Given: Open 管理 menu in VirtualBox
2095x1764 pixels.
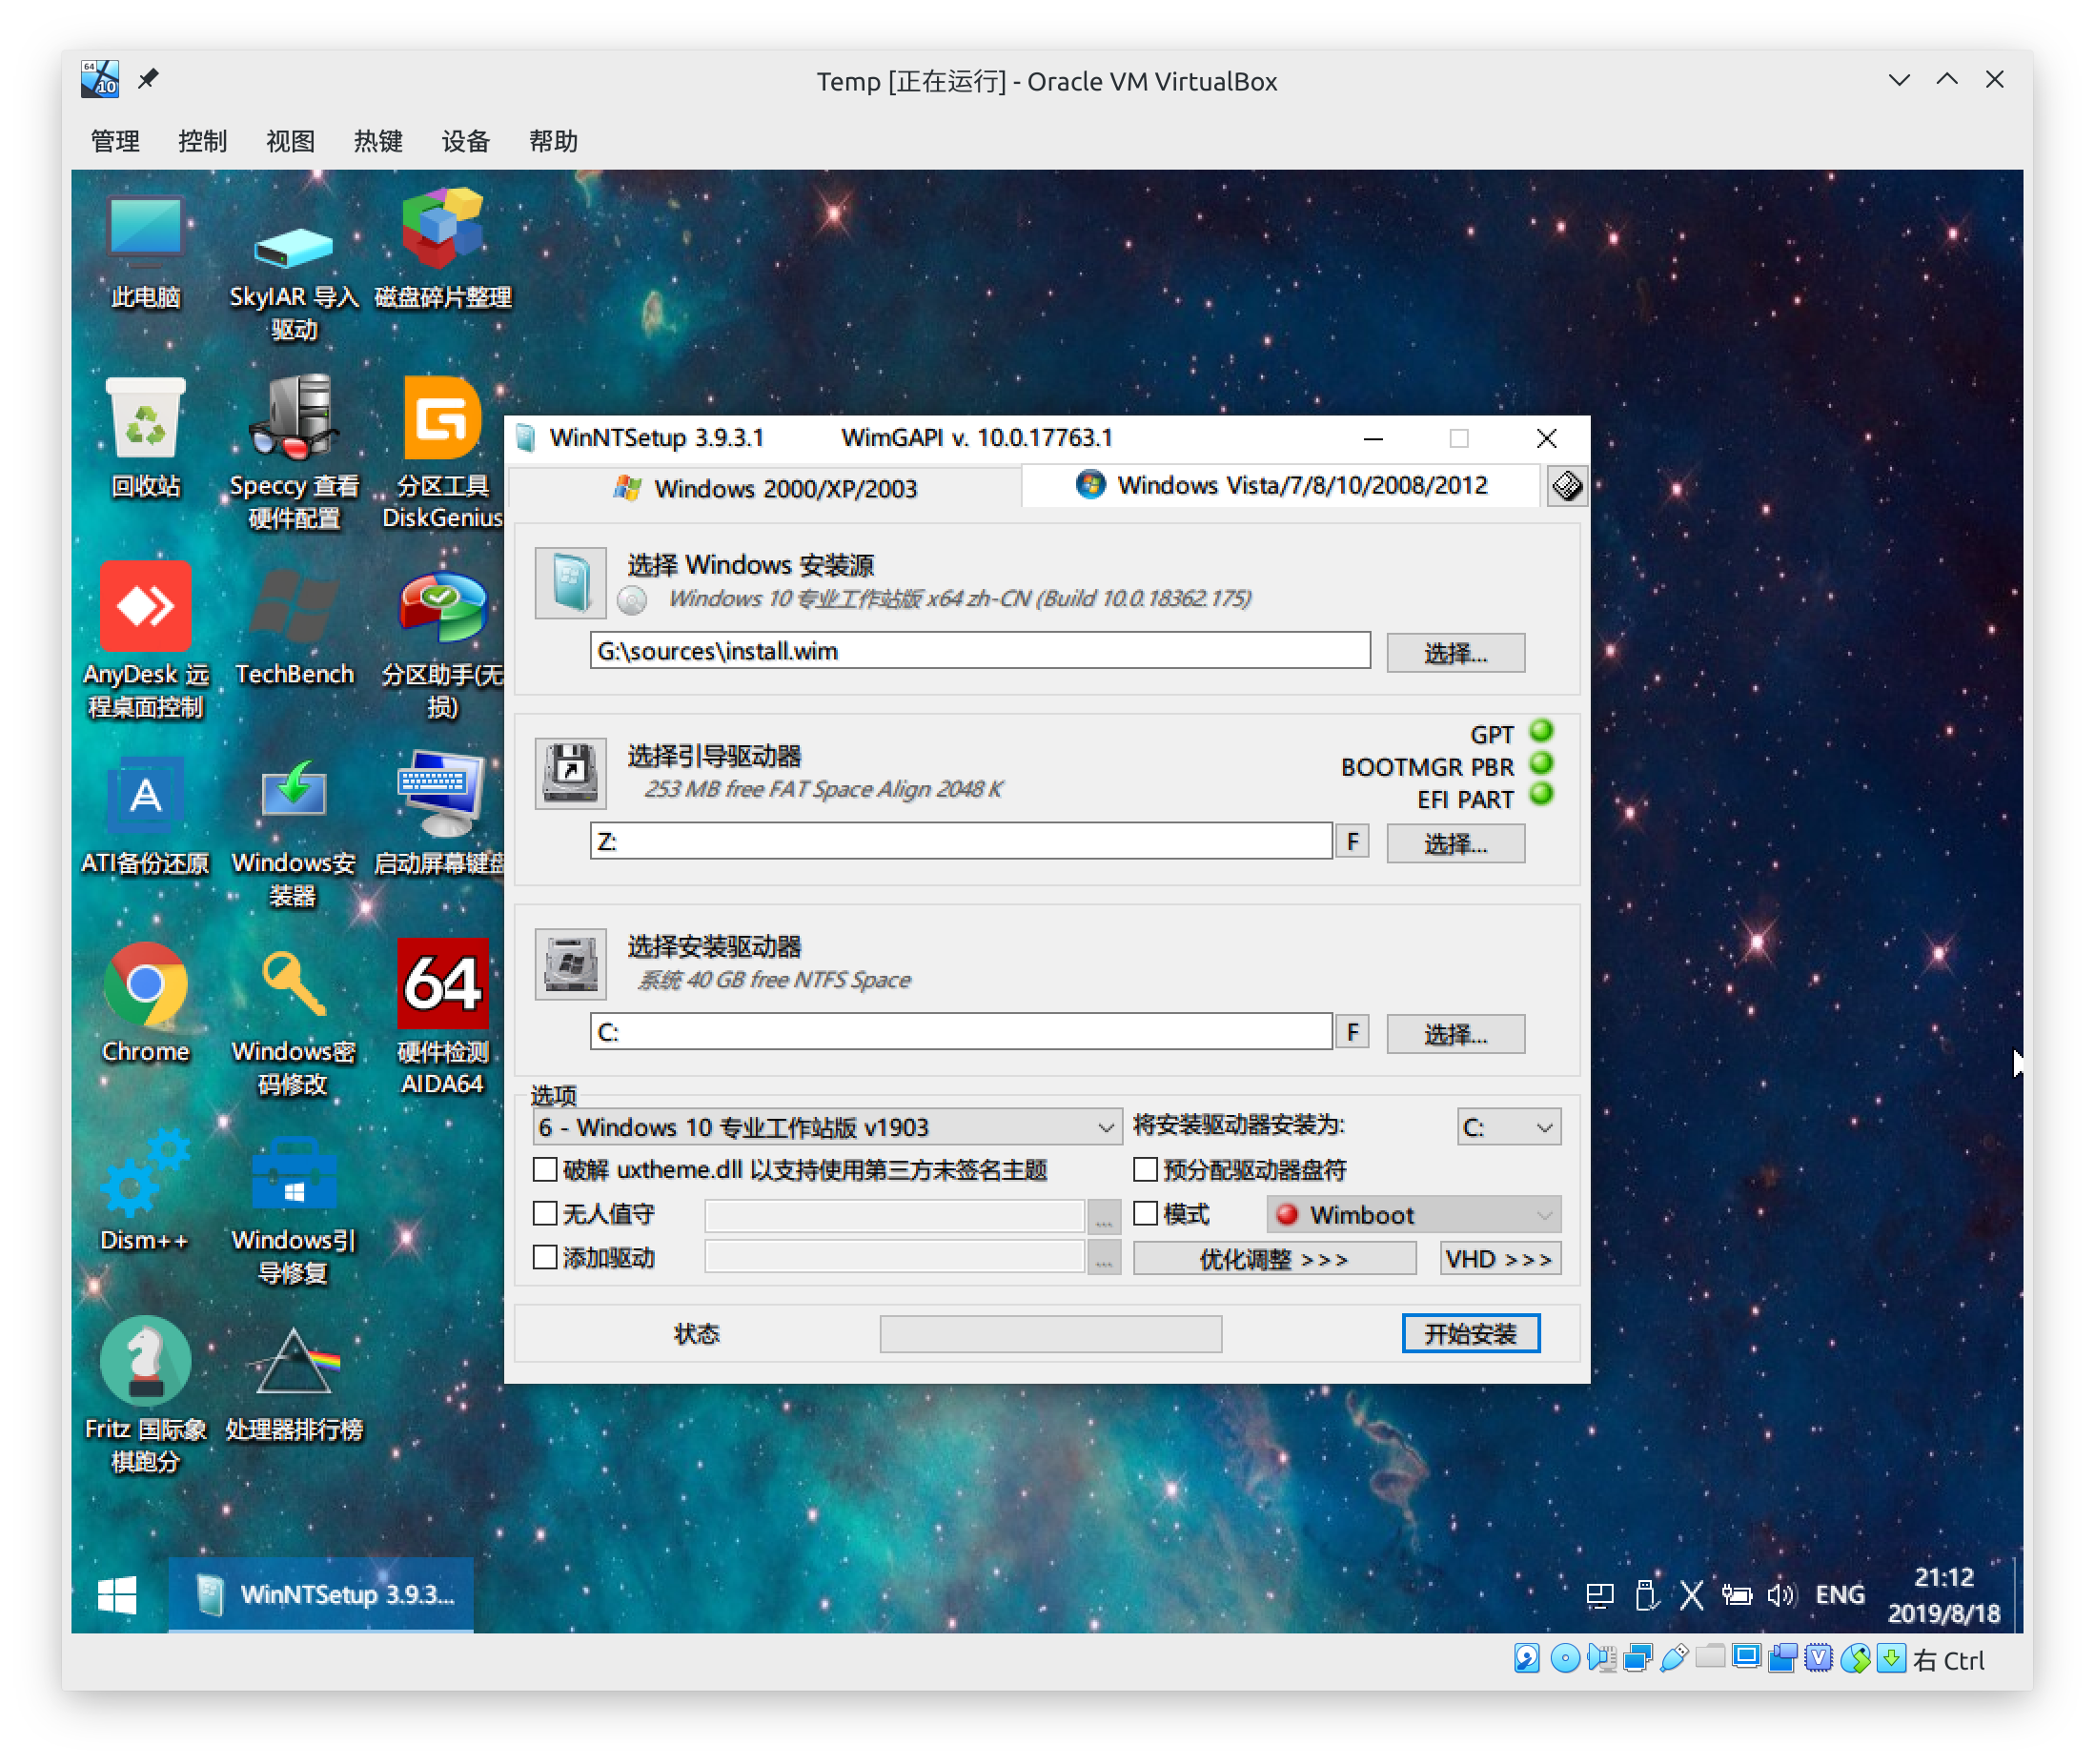Looking at the screenshot, I should 115,141.
